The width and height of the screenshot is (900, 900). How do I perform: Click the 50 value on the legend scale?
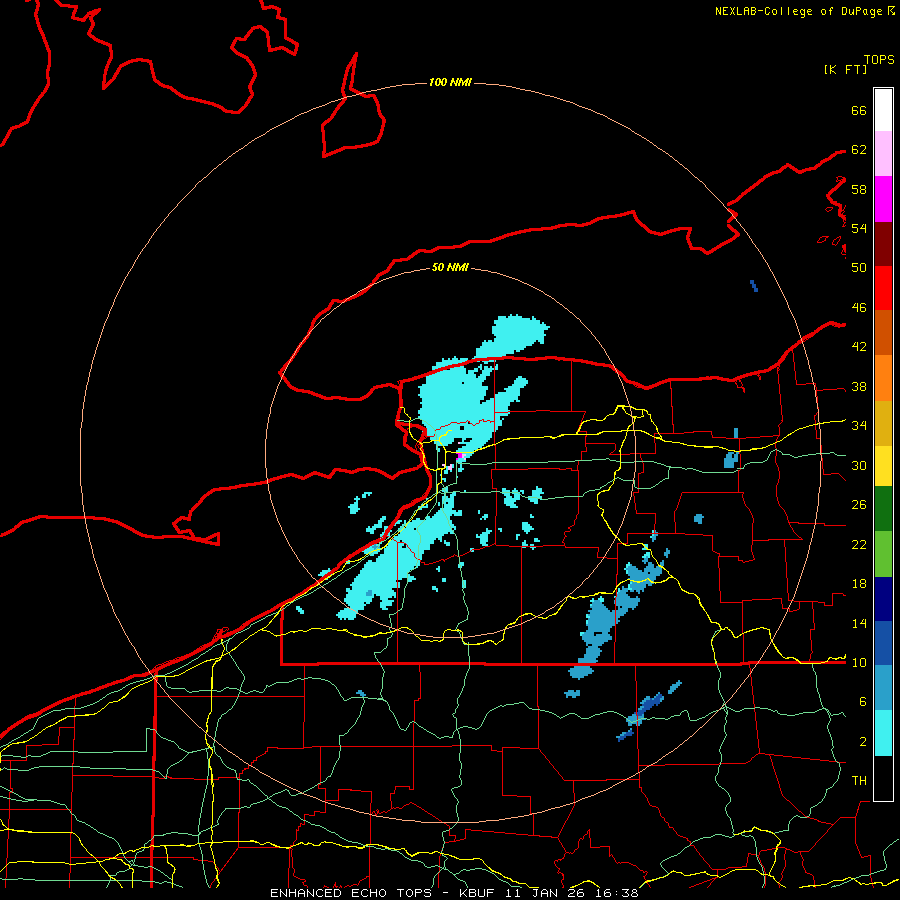(x=859, y=267)
